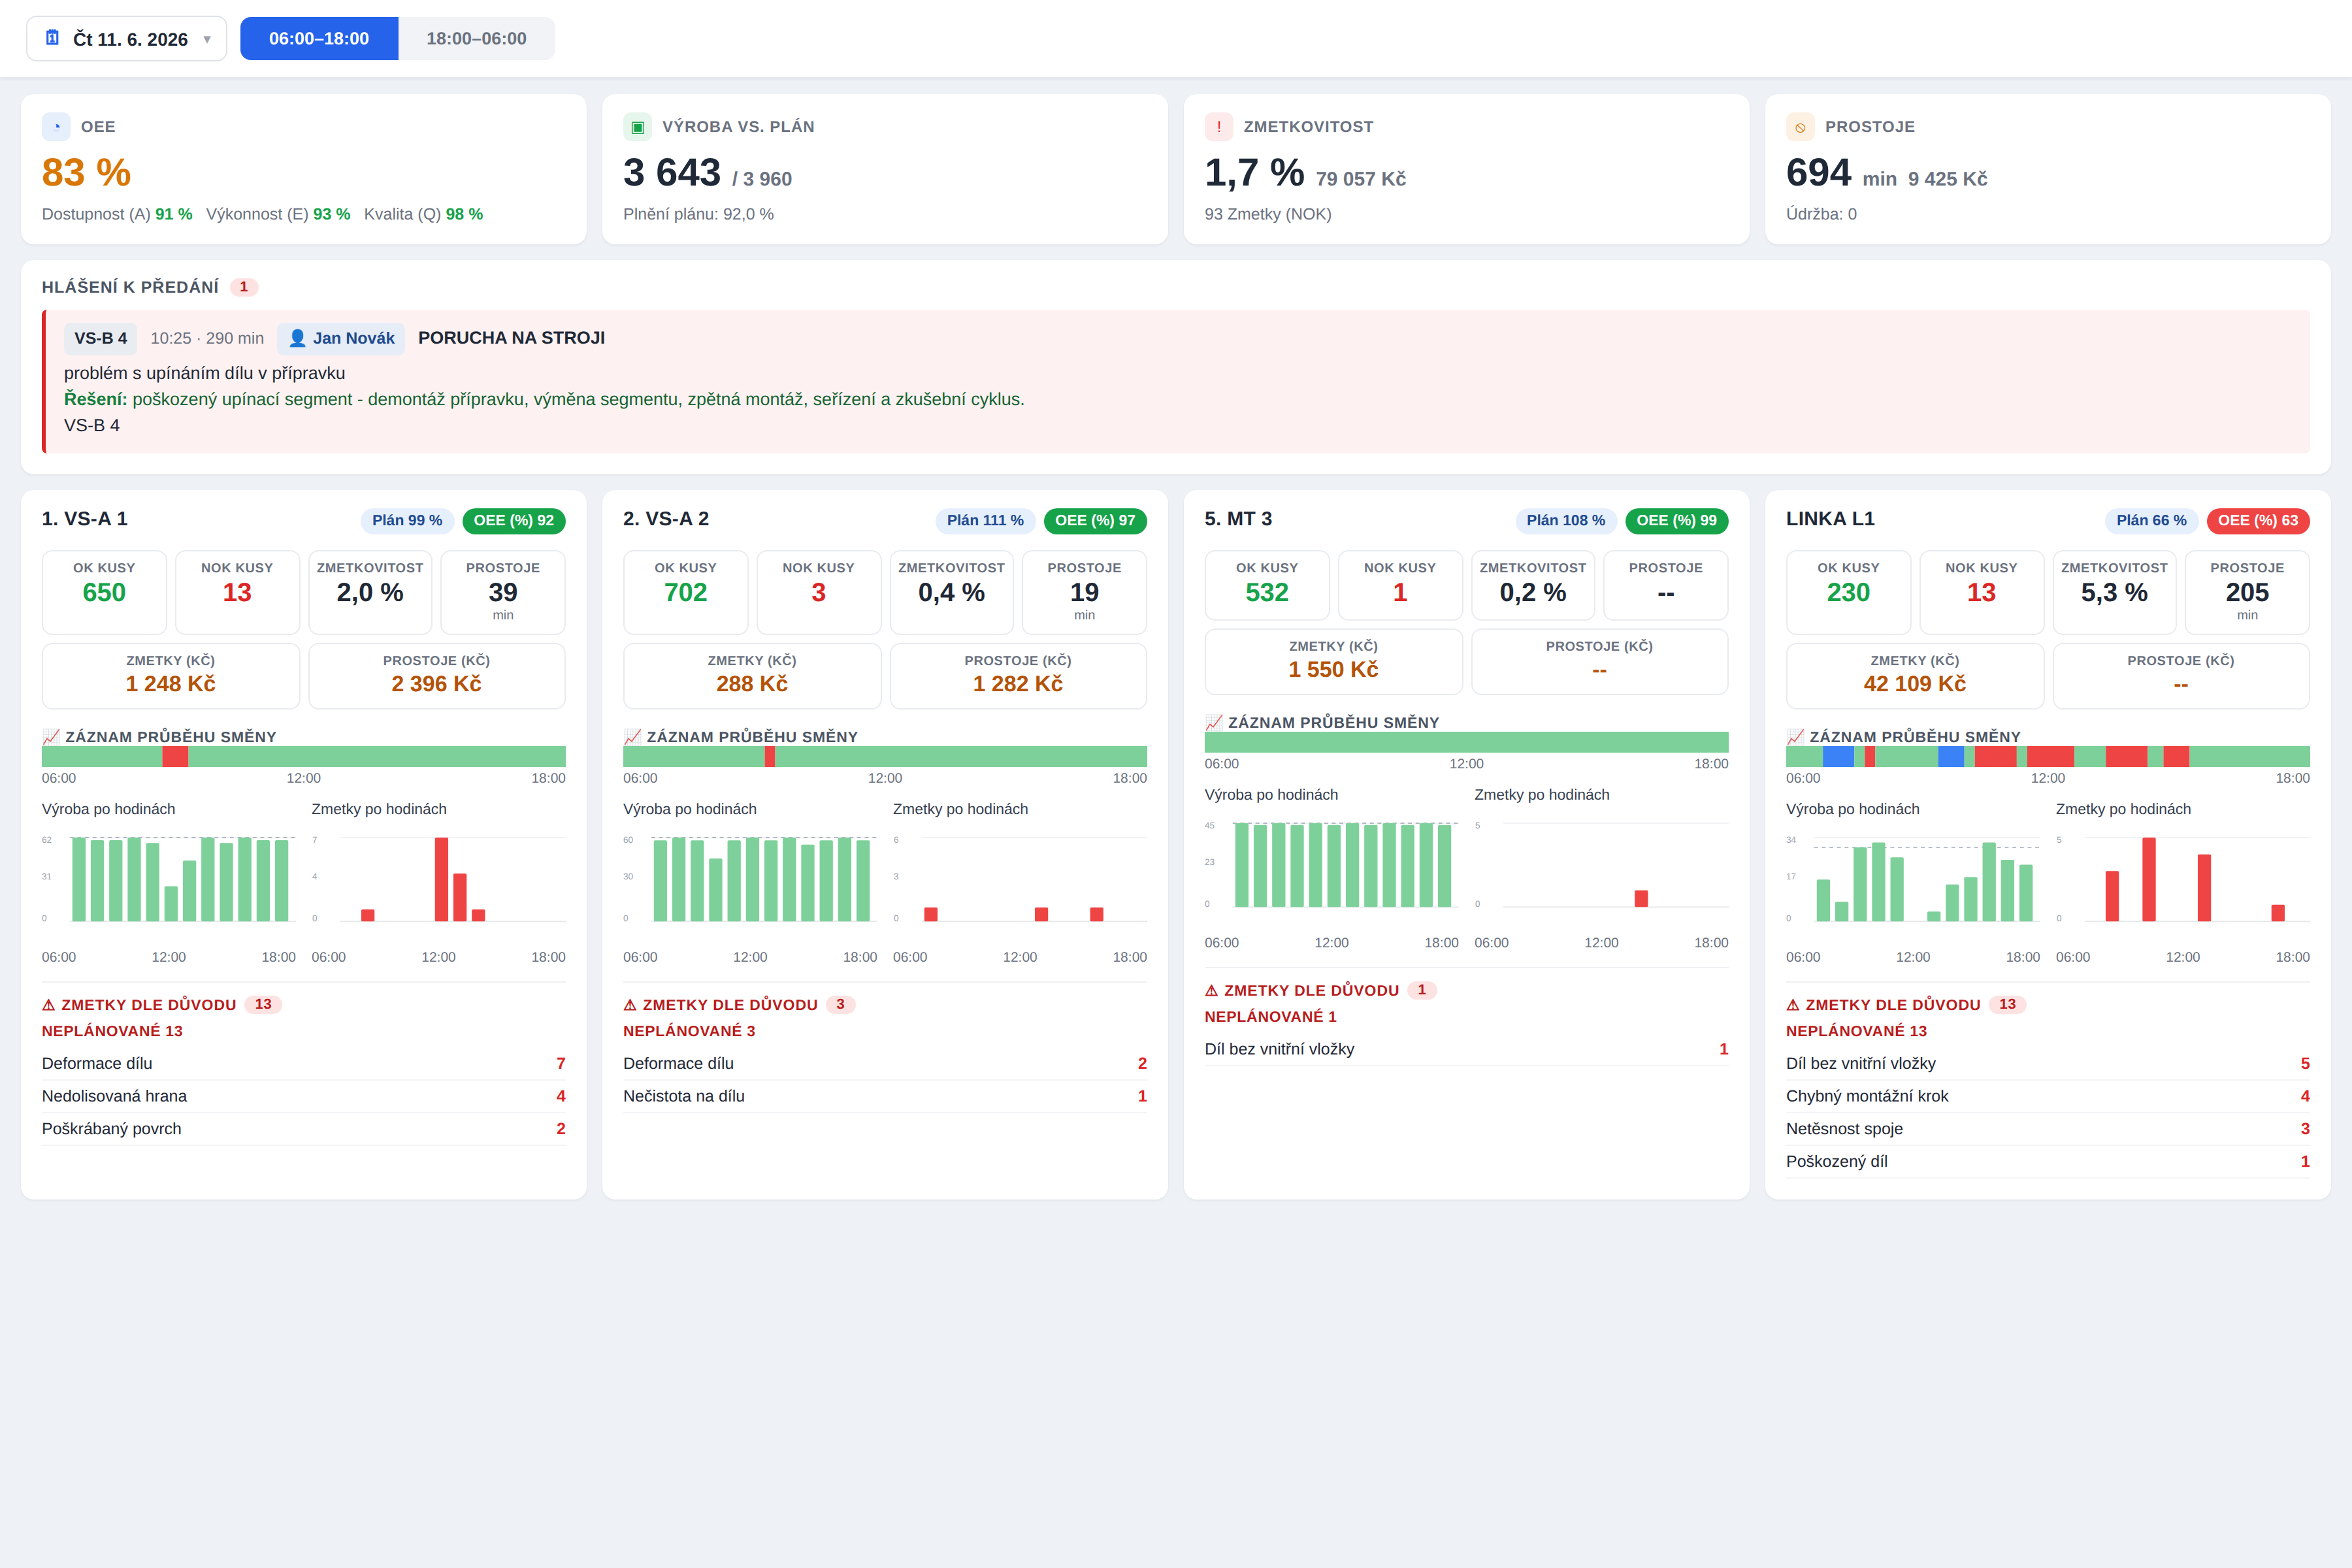Click the OEE (%) 99 badge on MT 3
Screen dimensions: 2352x1568
tap(1677, 521)
